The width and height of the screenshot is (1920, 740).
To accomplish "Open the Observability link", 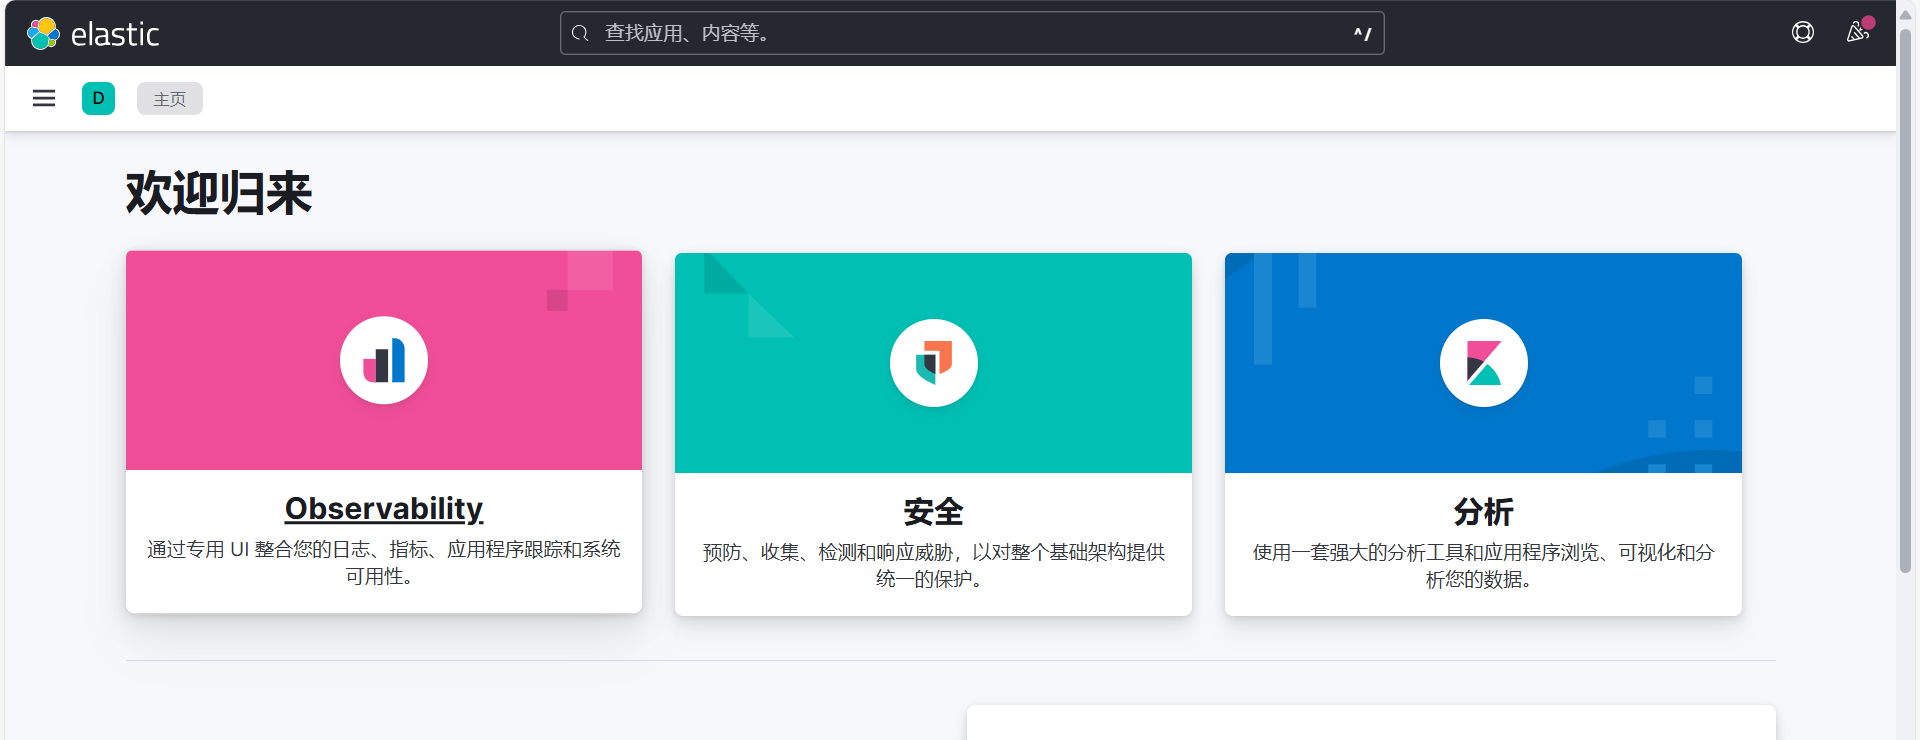I will pyautogui.click(x=384, y=509).
